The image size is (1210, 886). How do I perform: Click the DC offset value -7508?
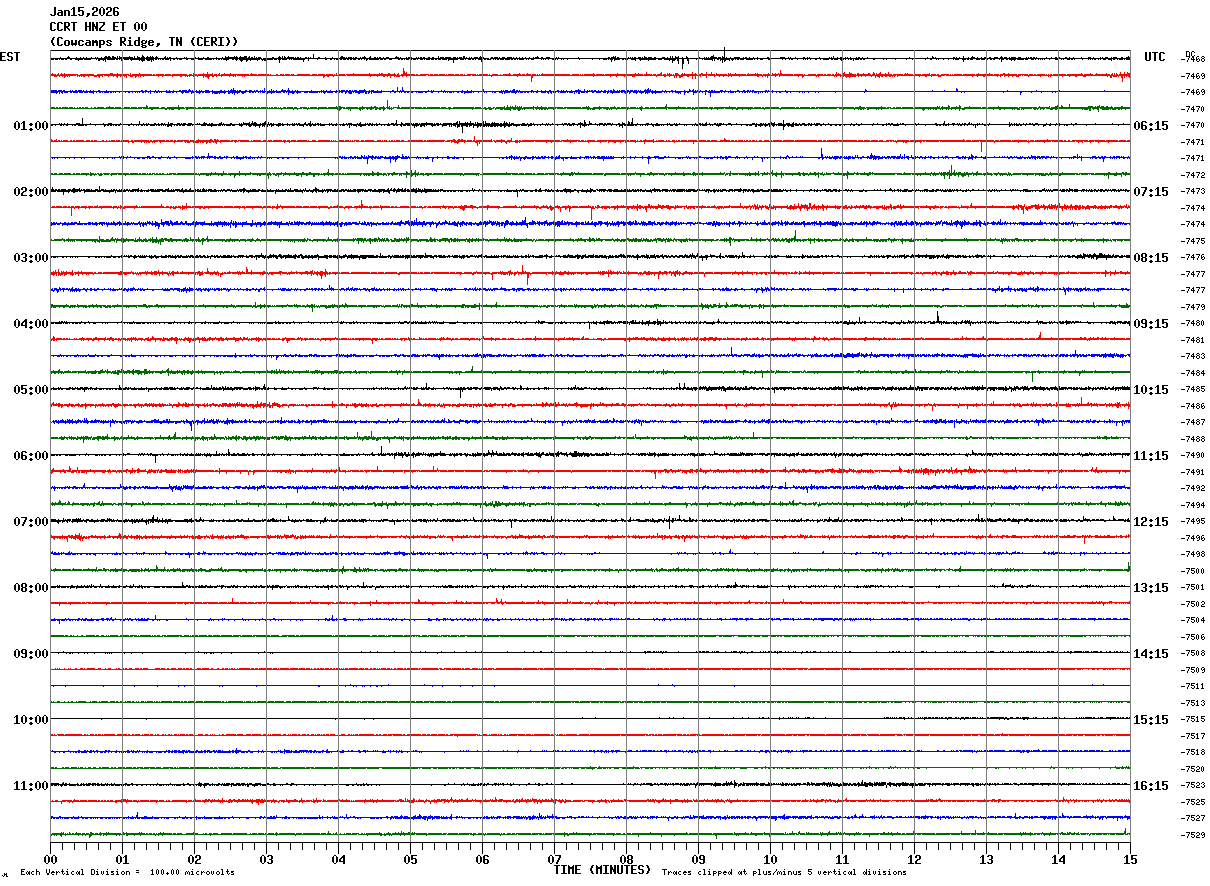click(1193, 653)
